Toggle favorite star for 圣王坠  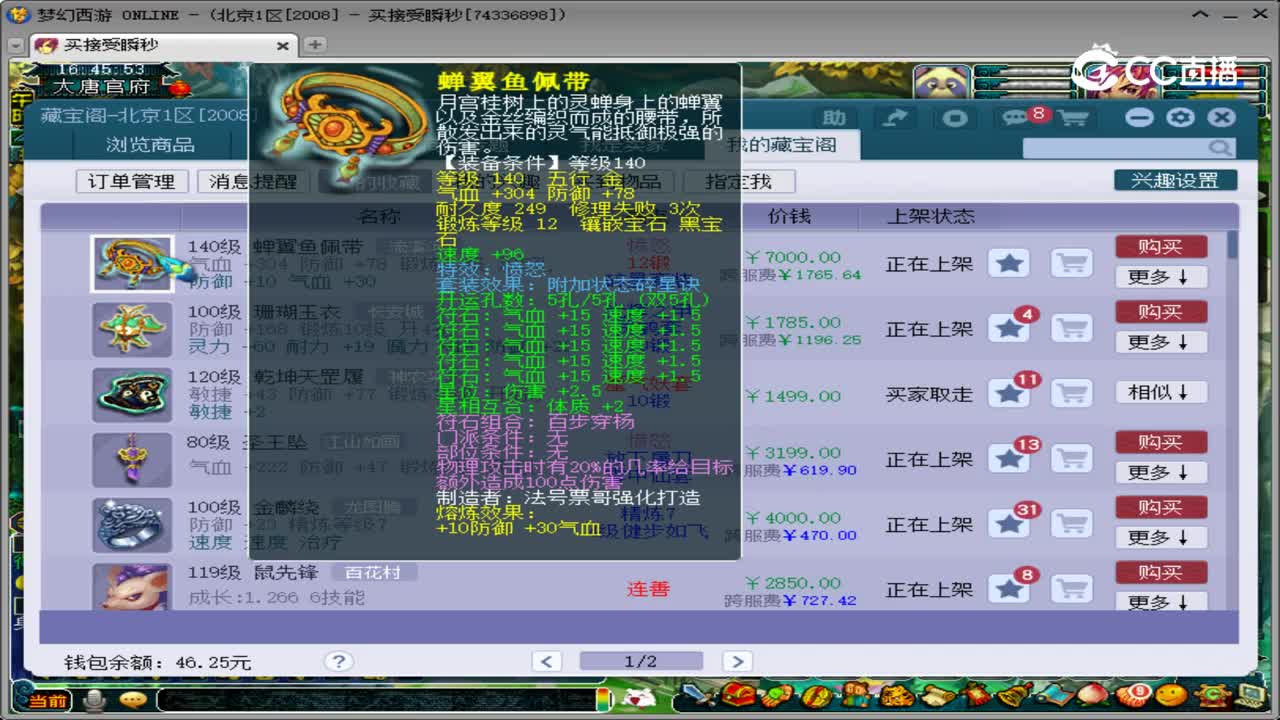[x=1009, y=459]
